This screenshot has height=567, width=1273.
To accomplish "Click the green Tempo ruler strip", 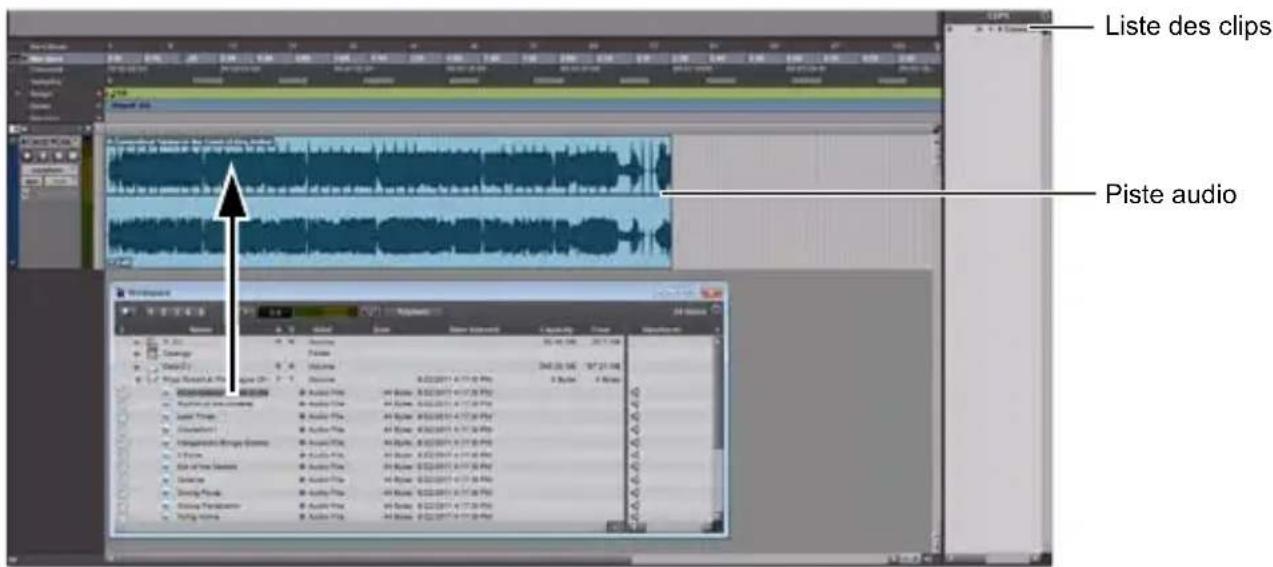I will 523,93.
